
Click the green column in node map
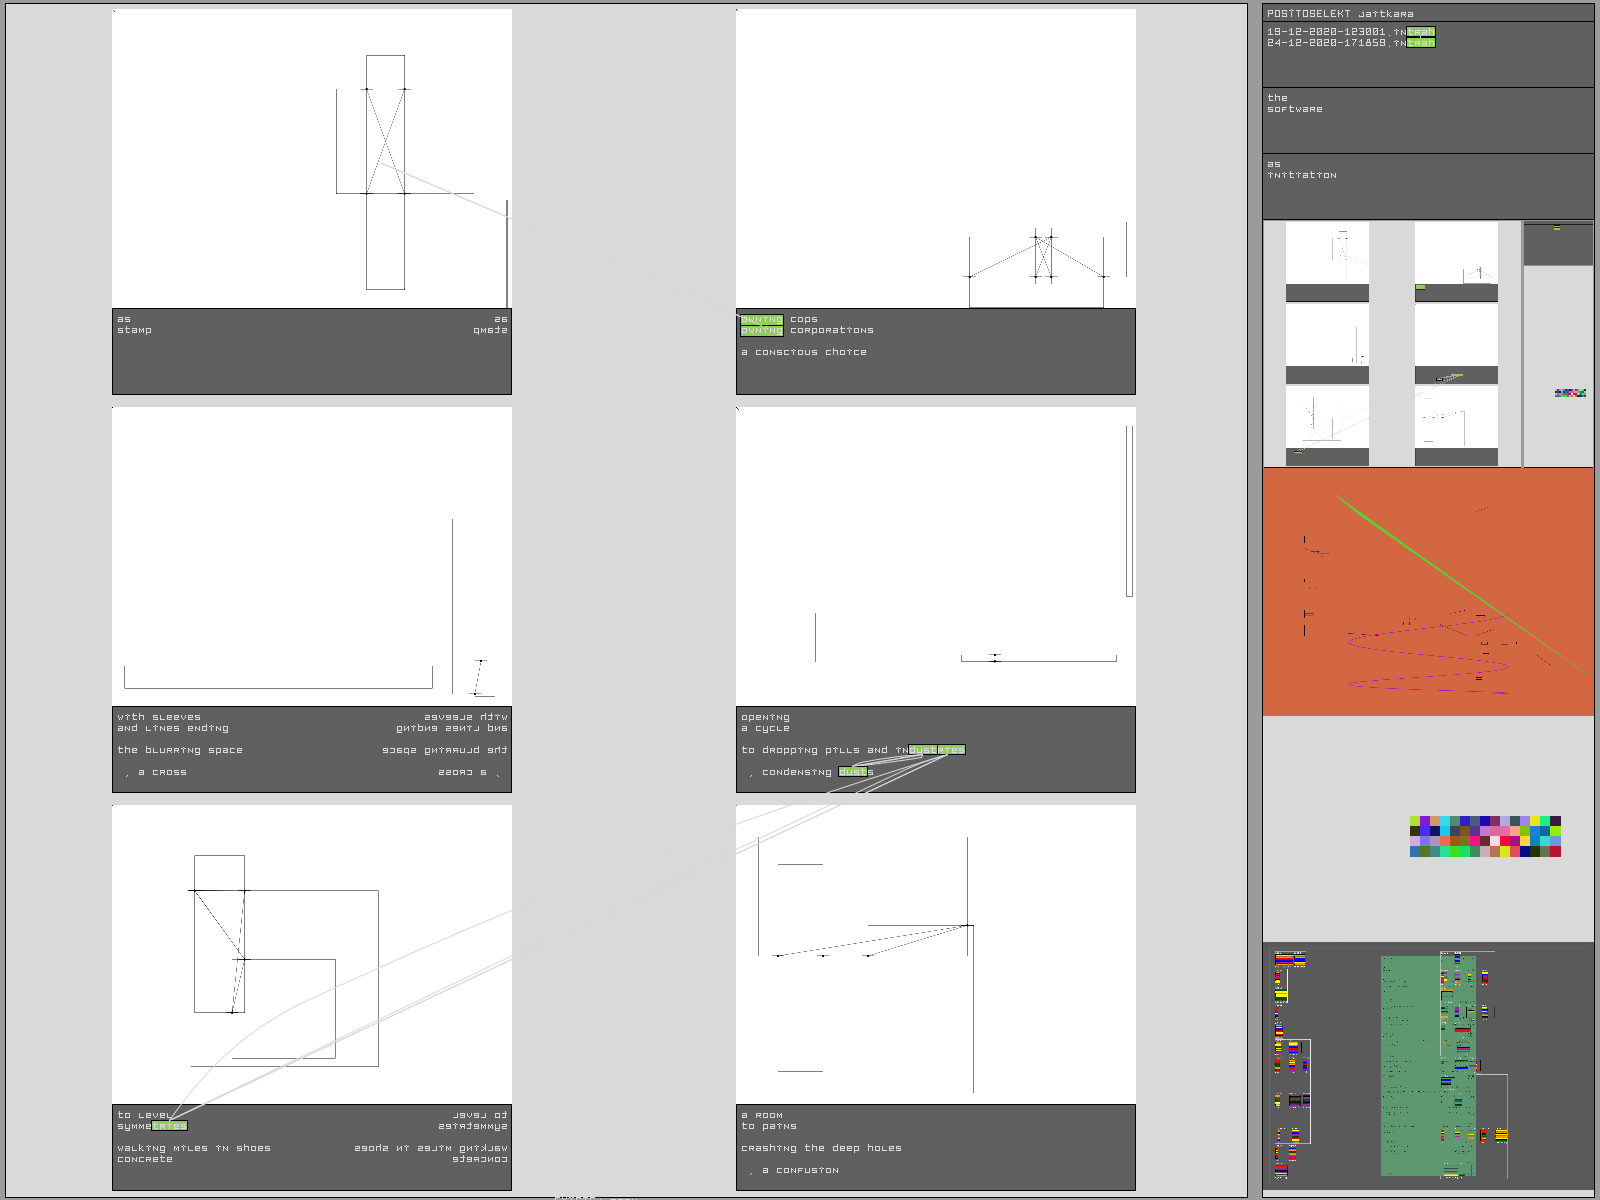(1410, 1065)
